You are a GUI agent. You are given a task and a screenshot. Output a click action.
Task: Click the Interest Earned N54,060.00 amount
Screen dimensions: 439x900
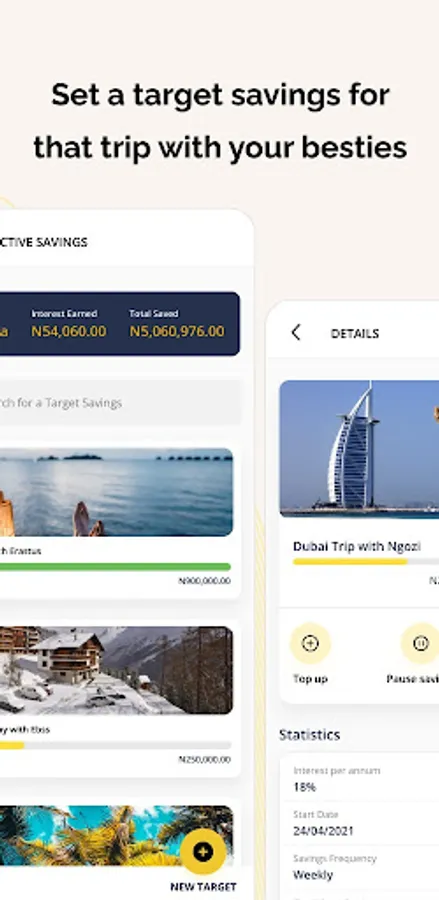tap(69, 331)
